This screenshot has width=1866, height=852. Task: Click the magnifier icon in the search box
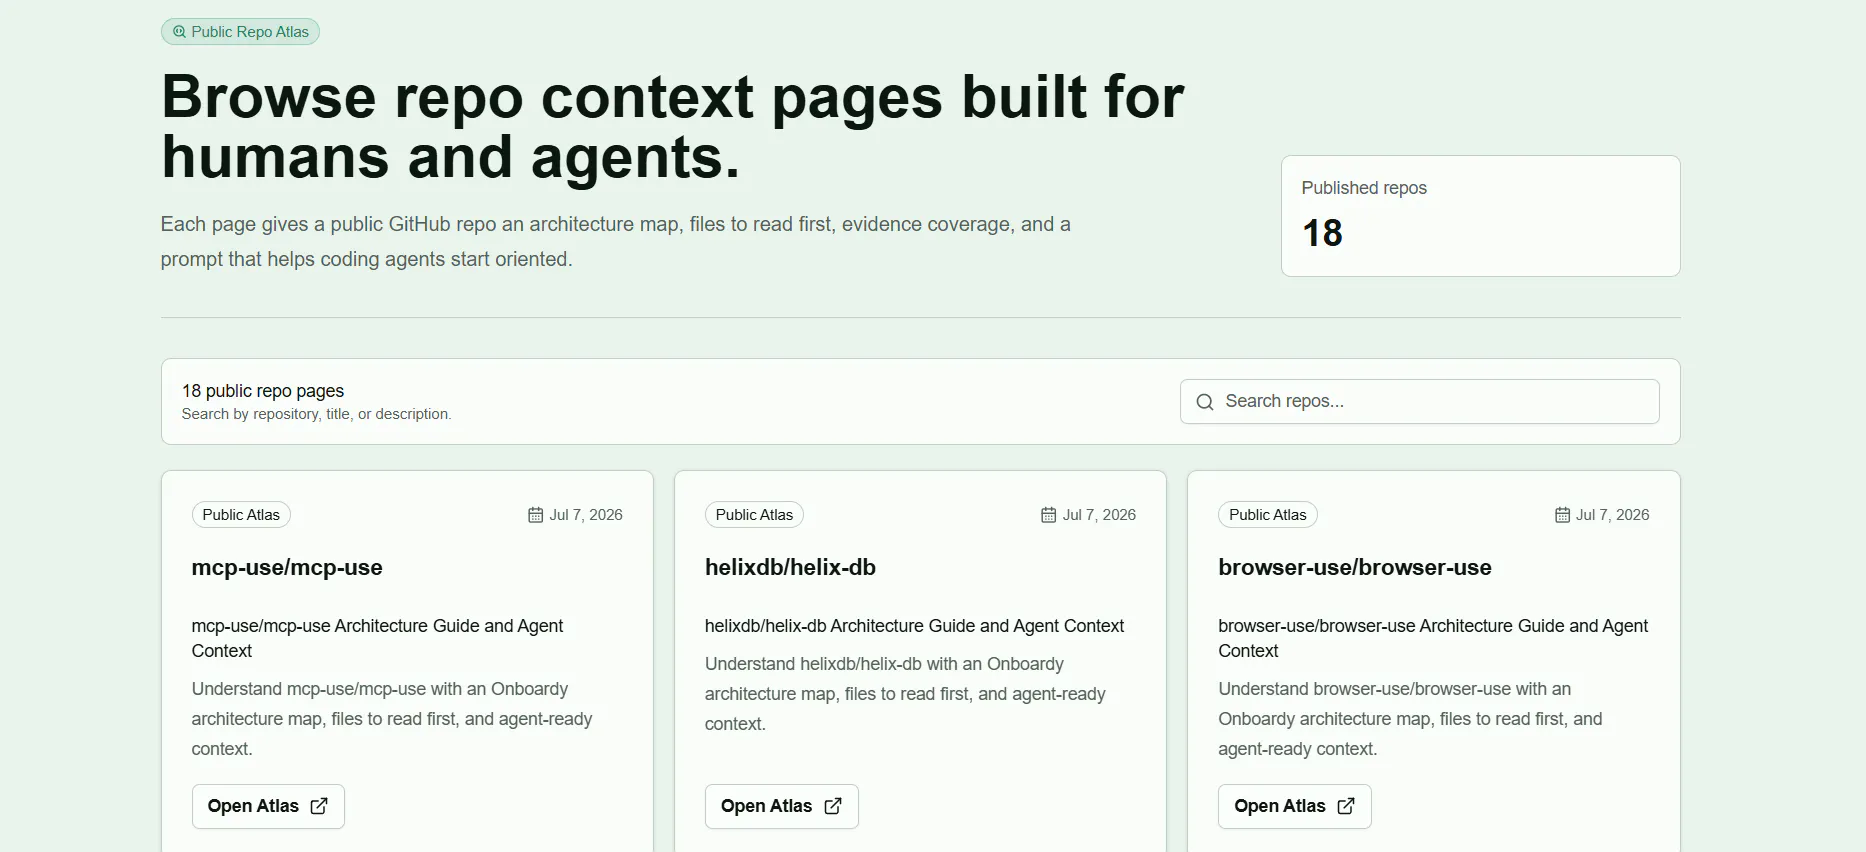(x=1205, y=402)
